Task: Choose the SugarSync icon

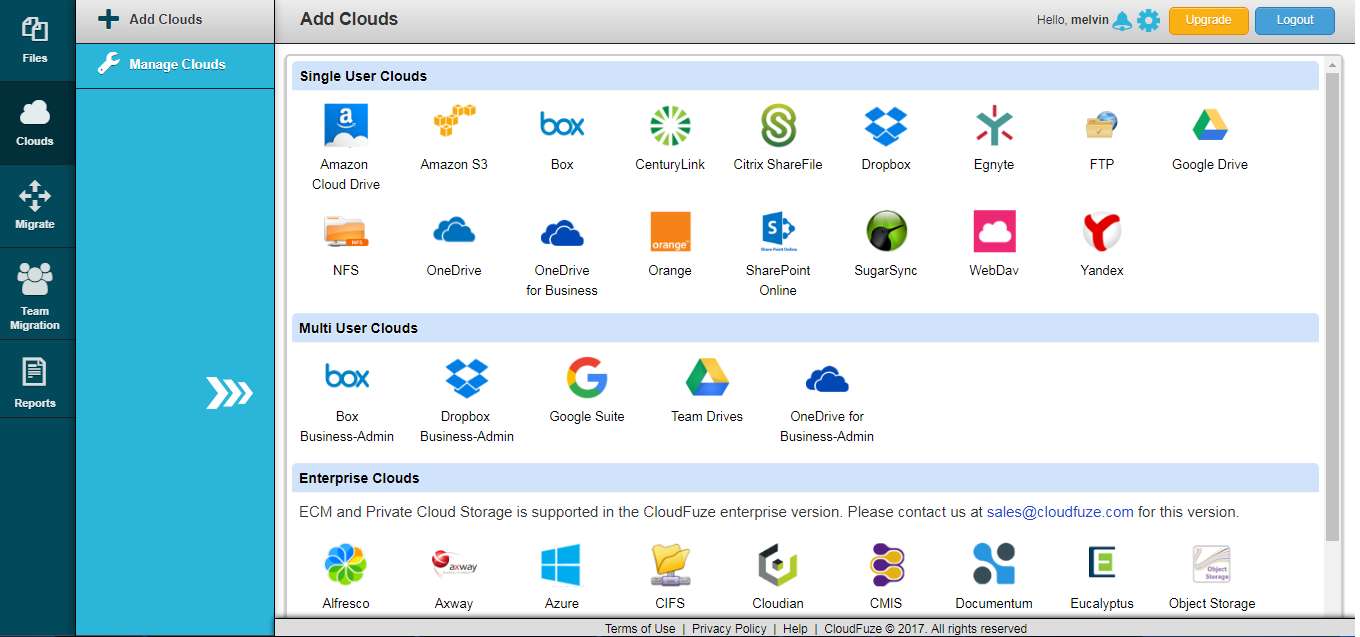Action: (x=886, y=232)
